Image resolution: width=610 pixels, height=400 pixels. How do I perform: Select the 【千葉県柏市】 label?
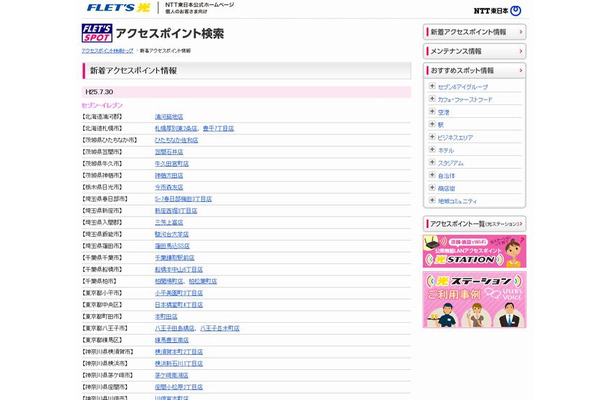coord(99,281)
